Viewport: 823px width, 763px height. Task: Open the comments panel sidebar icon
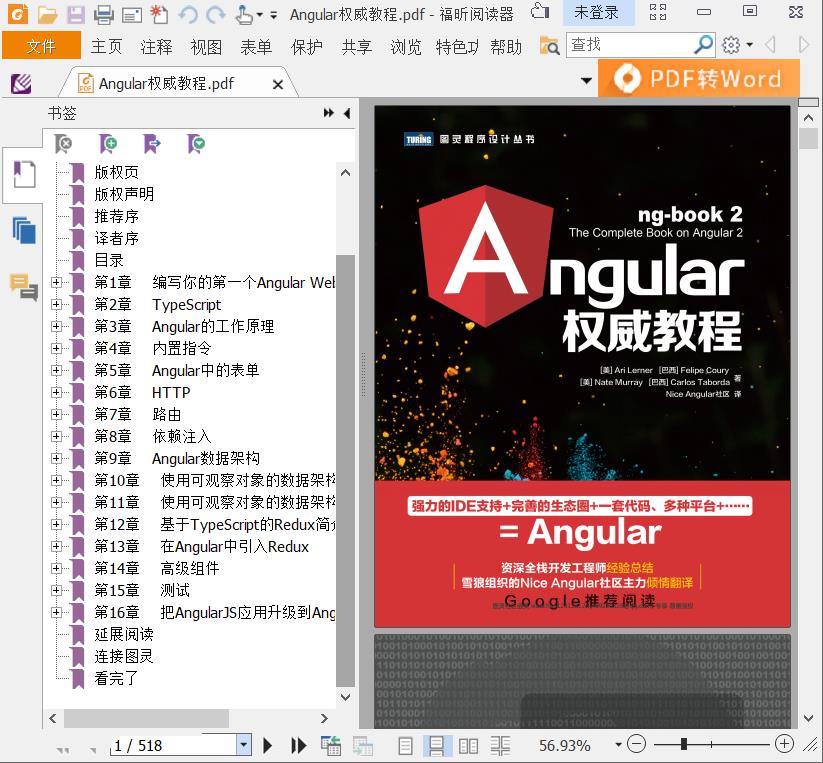24,287
